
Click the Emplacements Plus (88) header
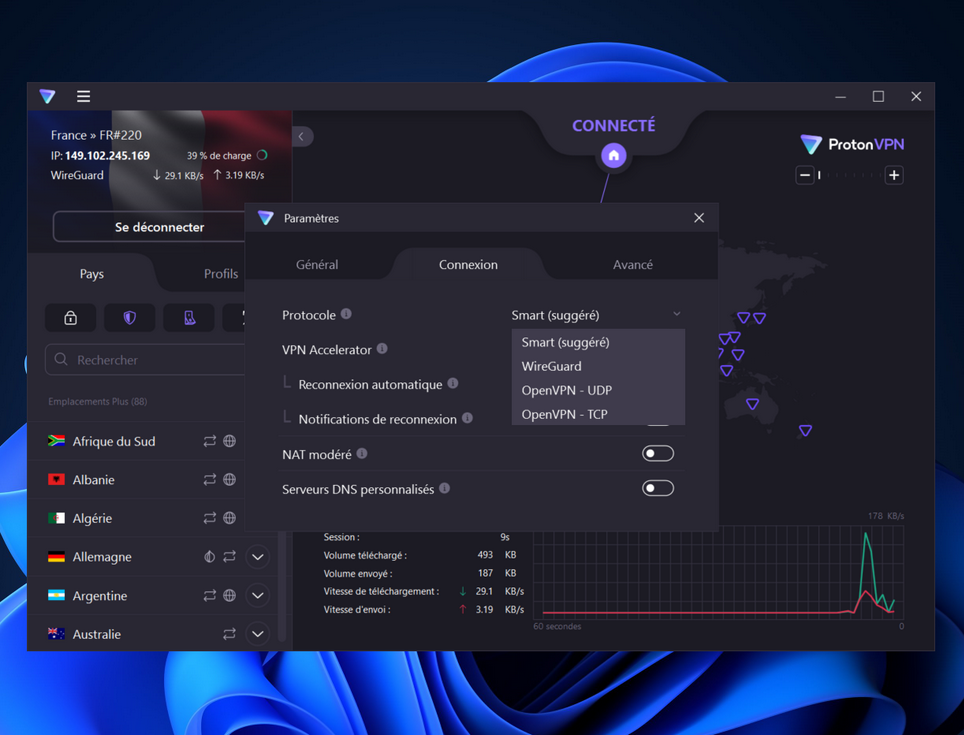[x=98, y=402]
